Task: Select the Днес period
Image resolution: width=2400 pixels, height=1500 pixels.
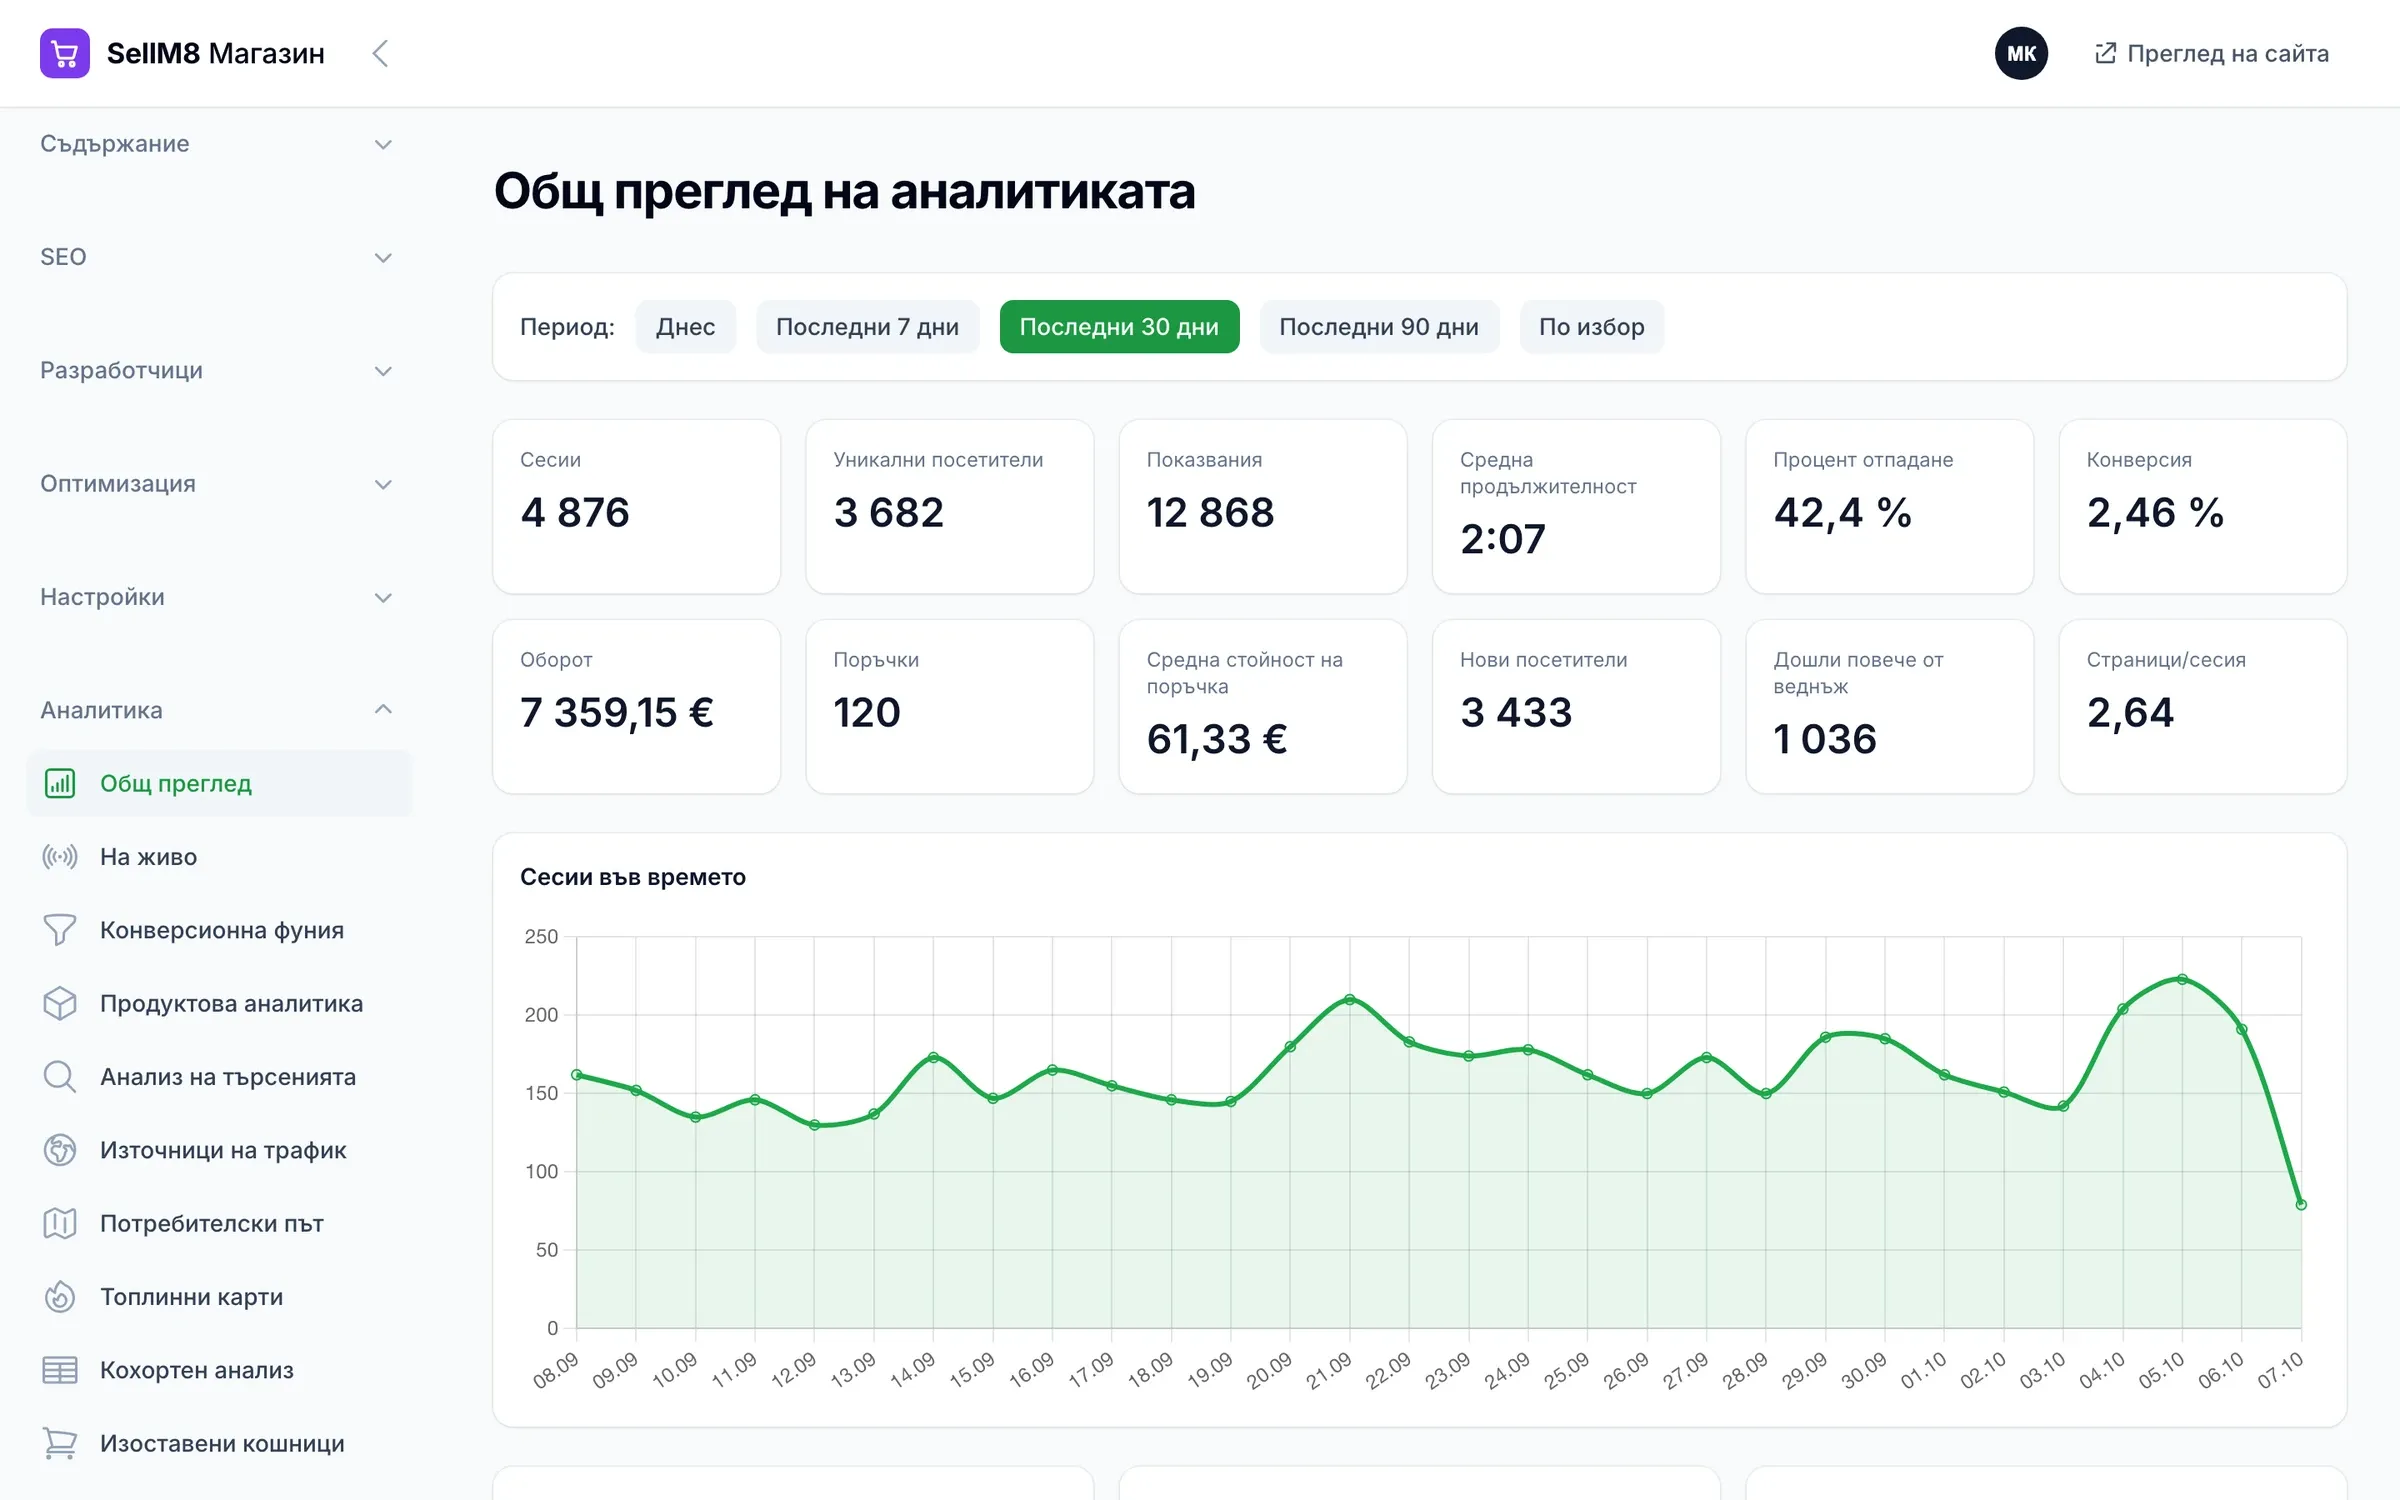Action: click(685, 327)
